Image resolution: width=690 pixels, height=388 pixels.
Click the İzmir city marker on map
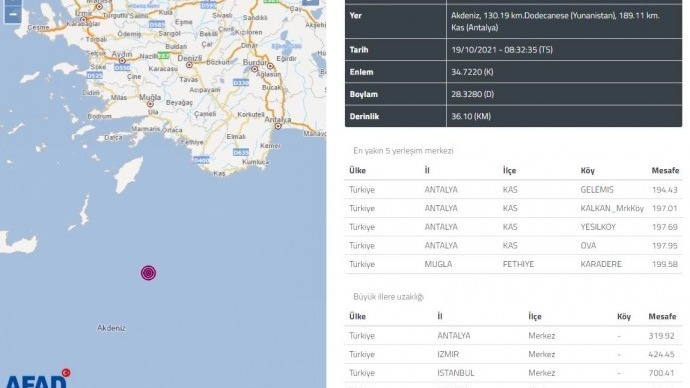(83, 19)
